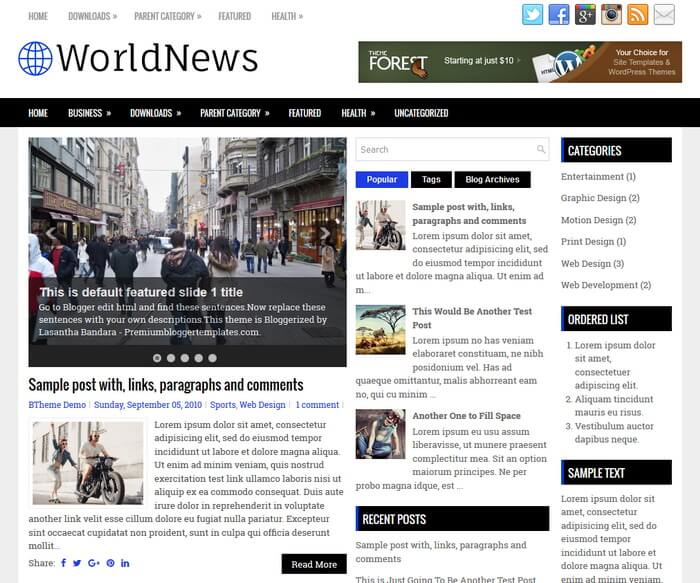The image size is (700, 583).
Task: Click the search magnifier icon
Action: (541, 150)
